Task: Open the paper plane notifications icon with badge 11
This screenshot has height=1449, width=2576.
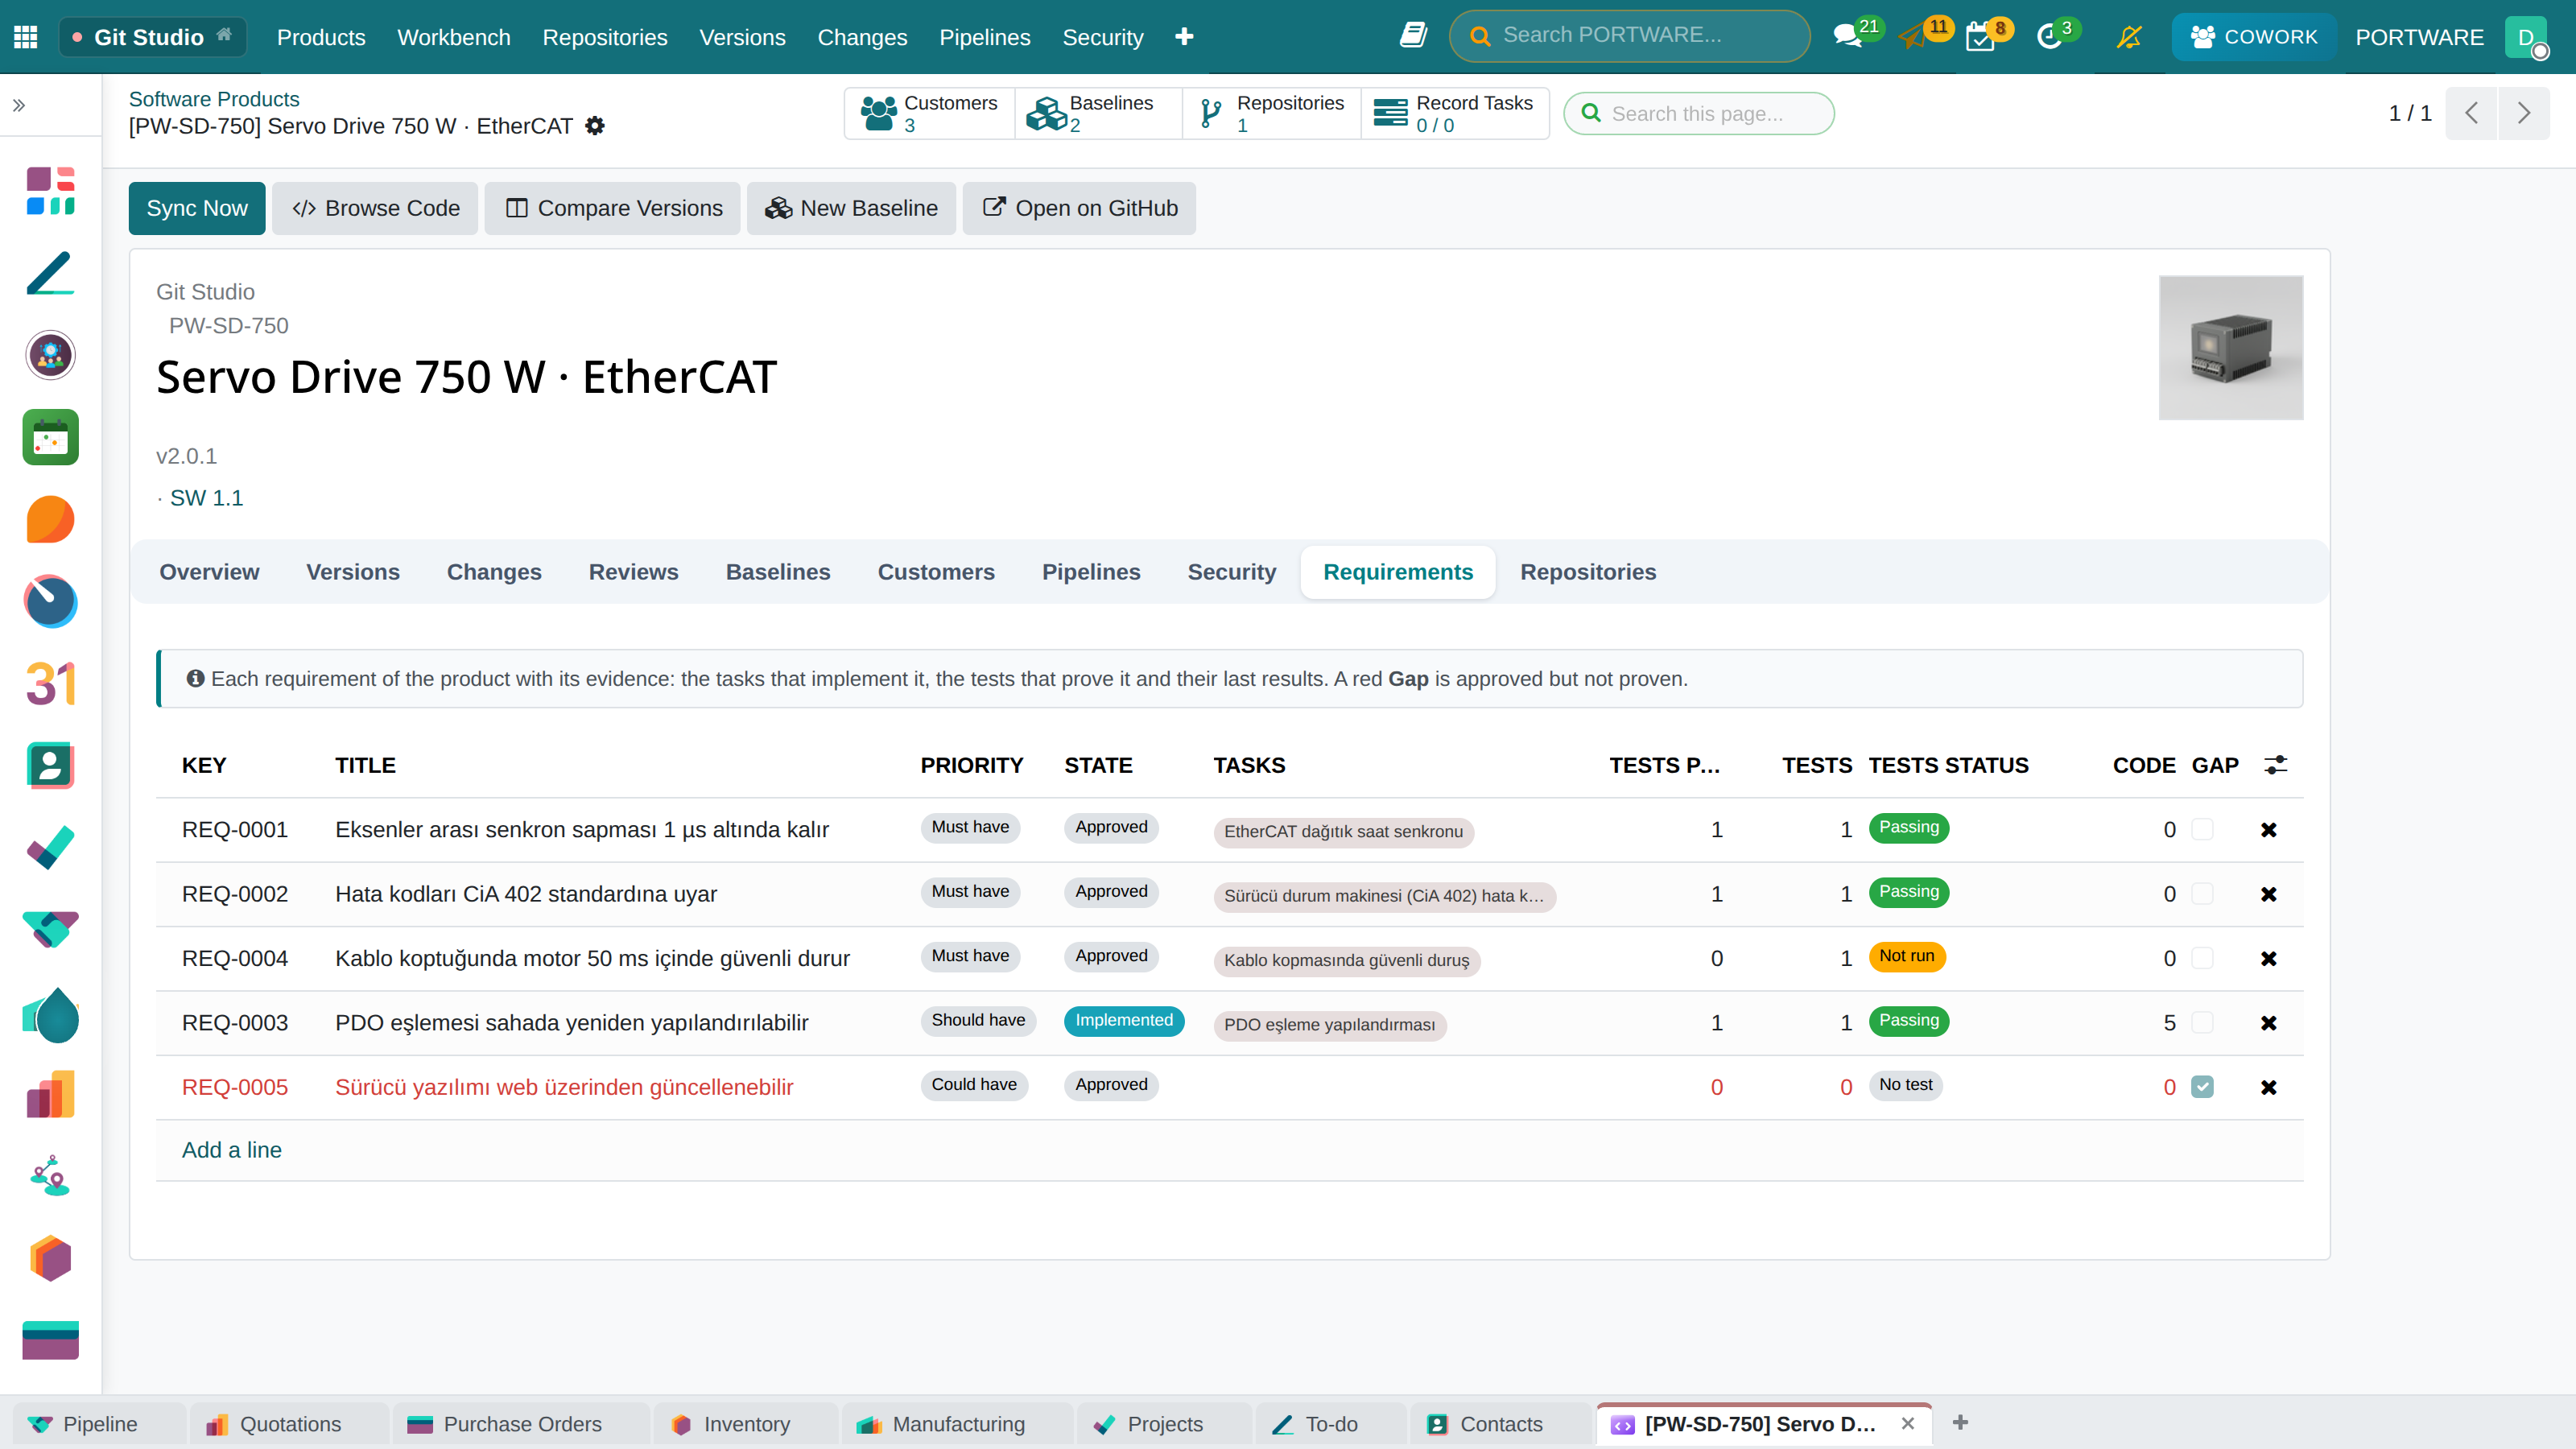Action: coord(1914,37)
